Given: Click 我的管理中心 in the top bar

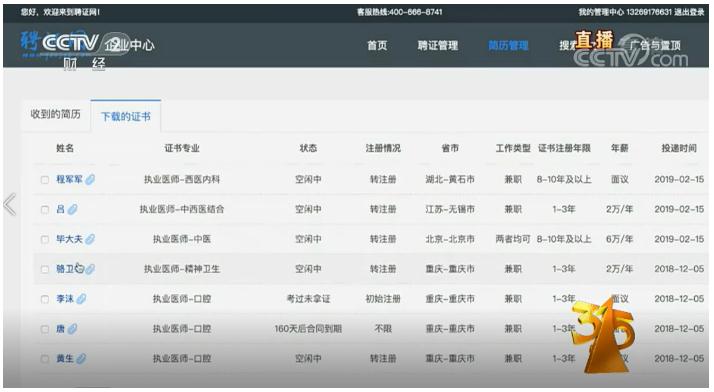Looking at the screenshot, I should pyautogui.click(x=601, y=12).
